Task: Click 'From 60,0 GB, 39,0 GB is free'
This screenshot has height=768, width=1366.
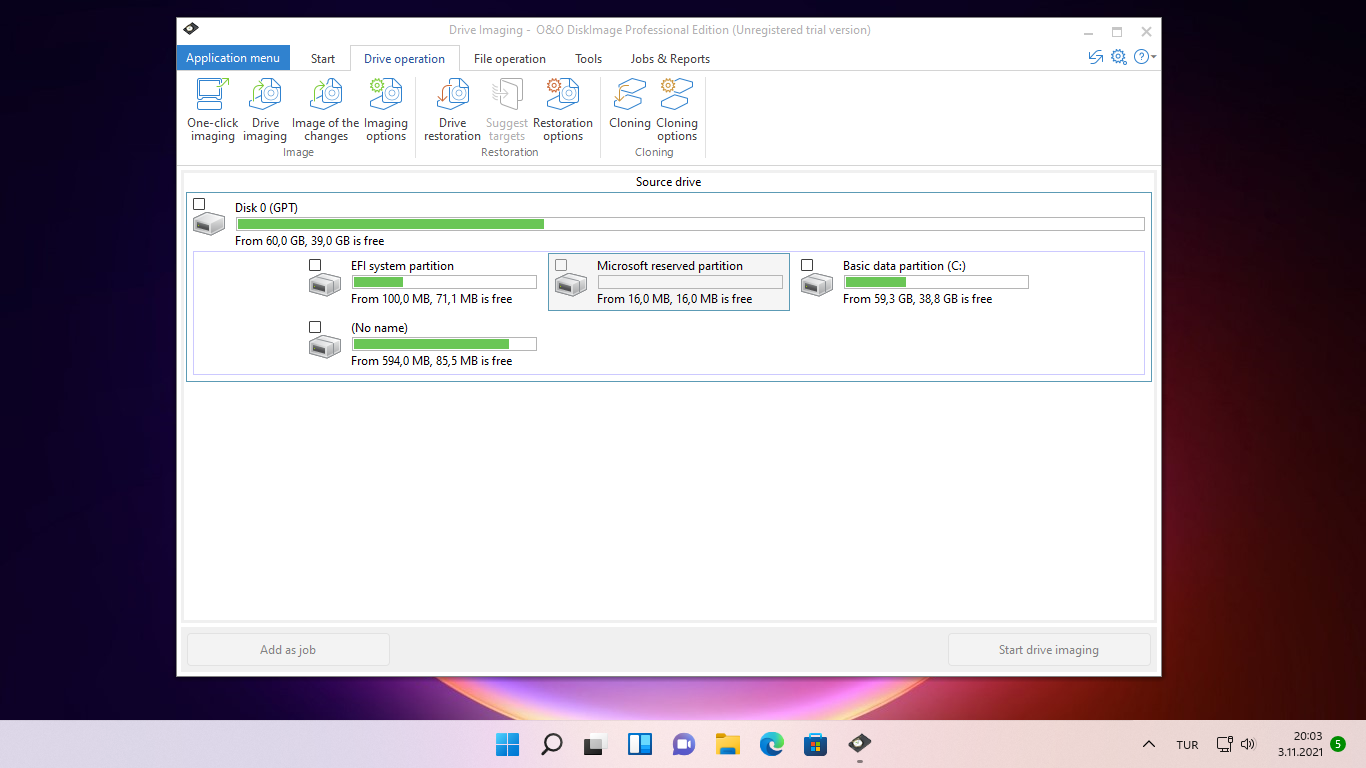Action: pos(310,241)
